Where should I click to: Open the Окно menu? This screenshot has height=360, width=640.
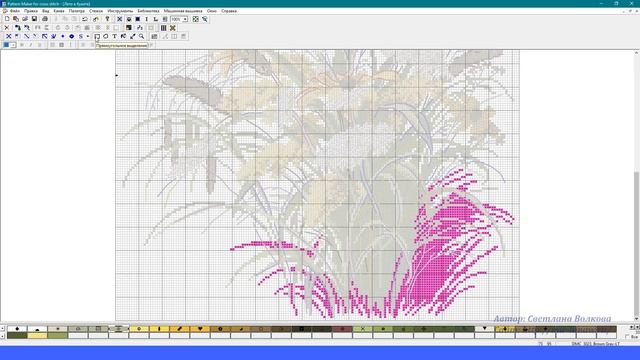[211, 11]
